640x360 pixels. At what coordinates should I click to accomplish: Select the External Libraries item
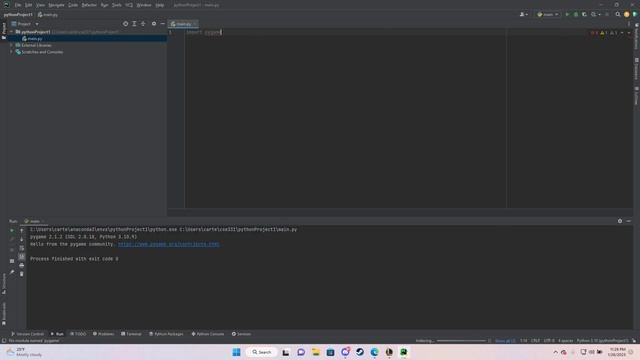[x=33, y=45]
